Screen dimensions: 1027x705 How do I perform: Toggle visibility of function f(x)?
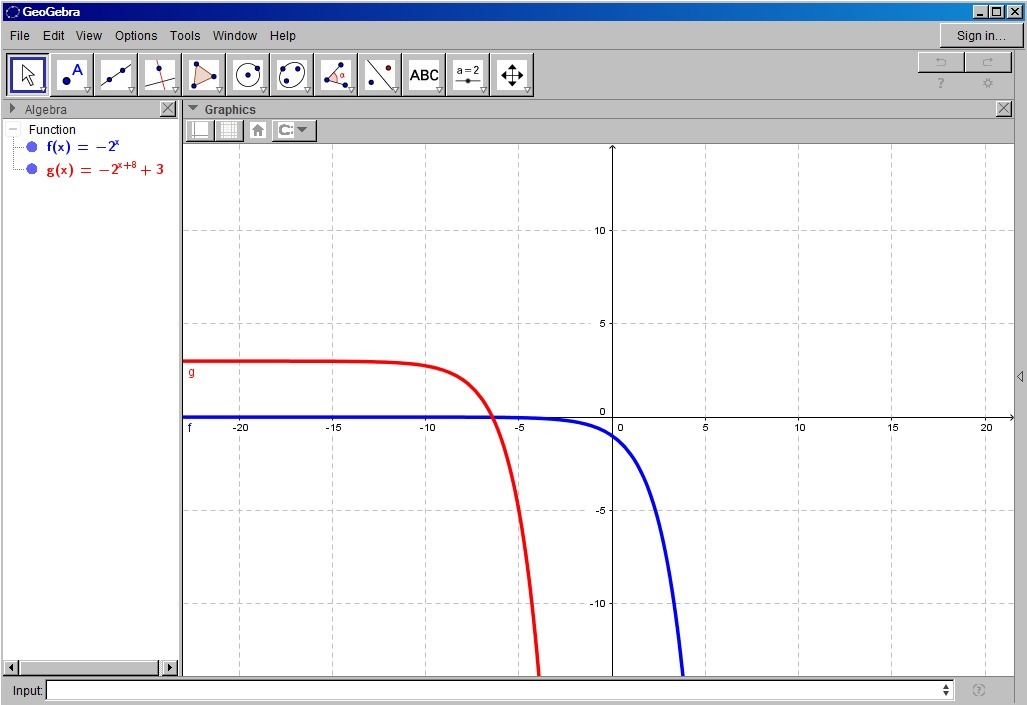point(32,147)
